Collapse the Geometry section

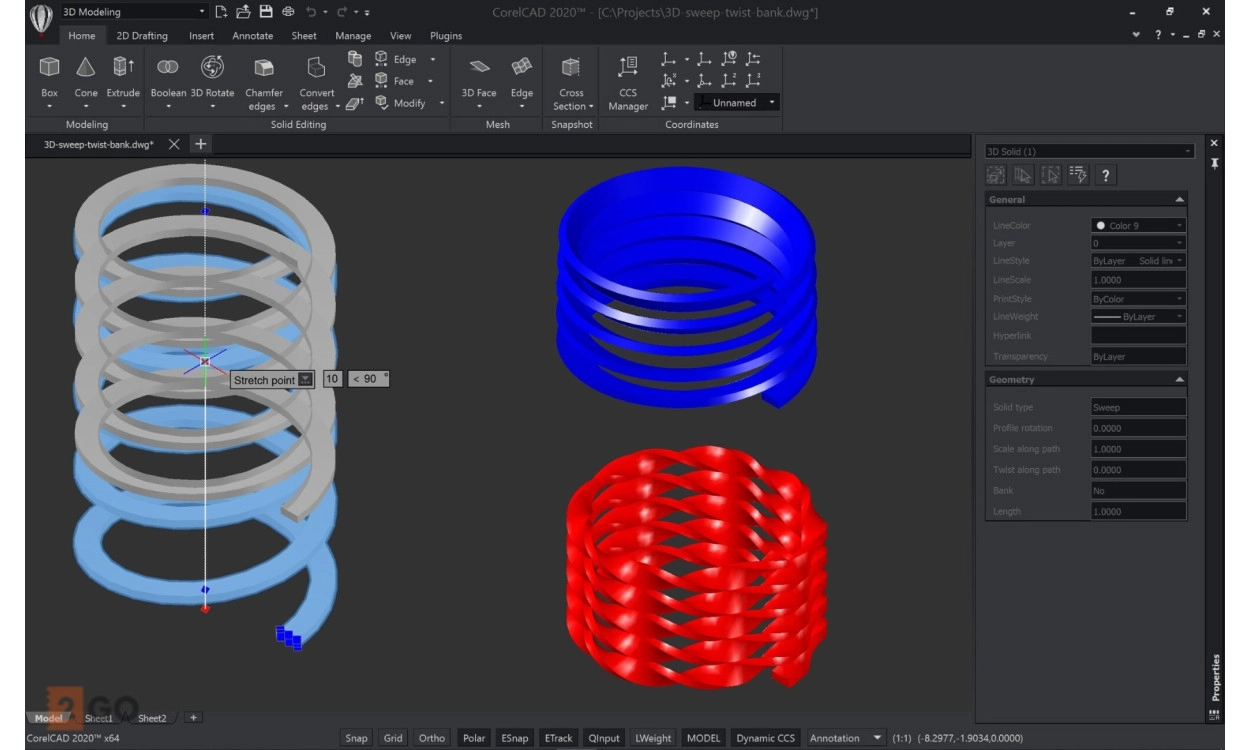click(x=1179, y=380)
